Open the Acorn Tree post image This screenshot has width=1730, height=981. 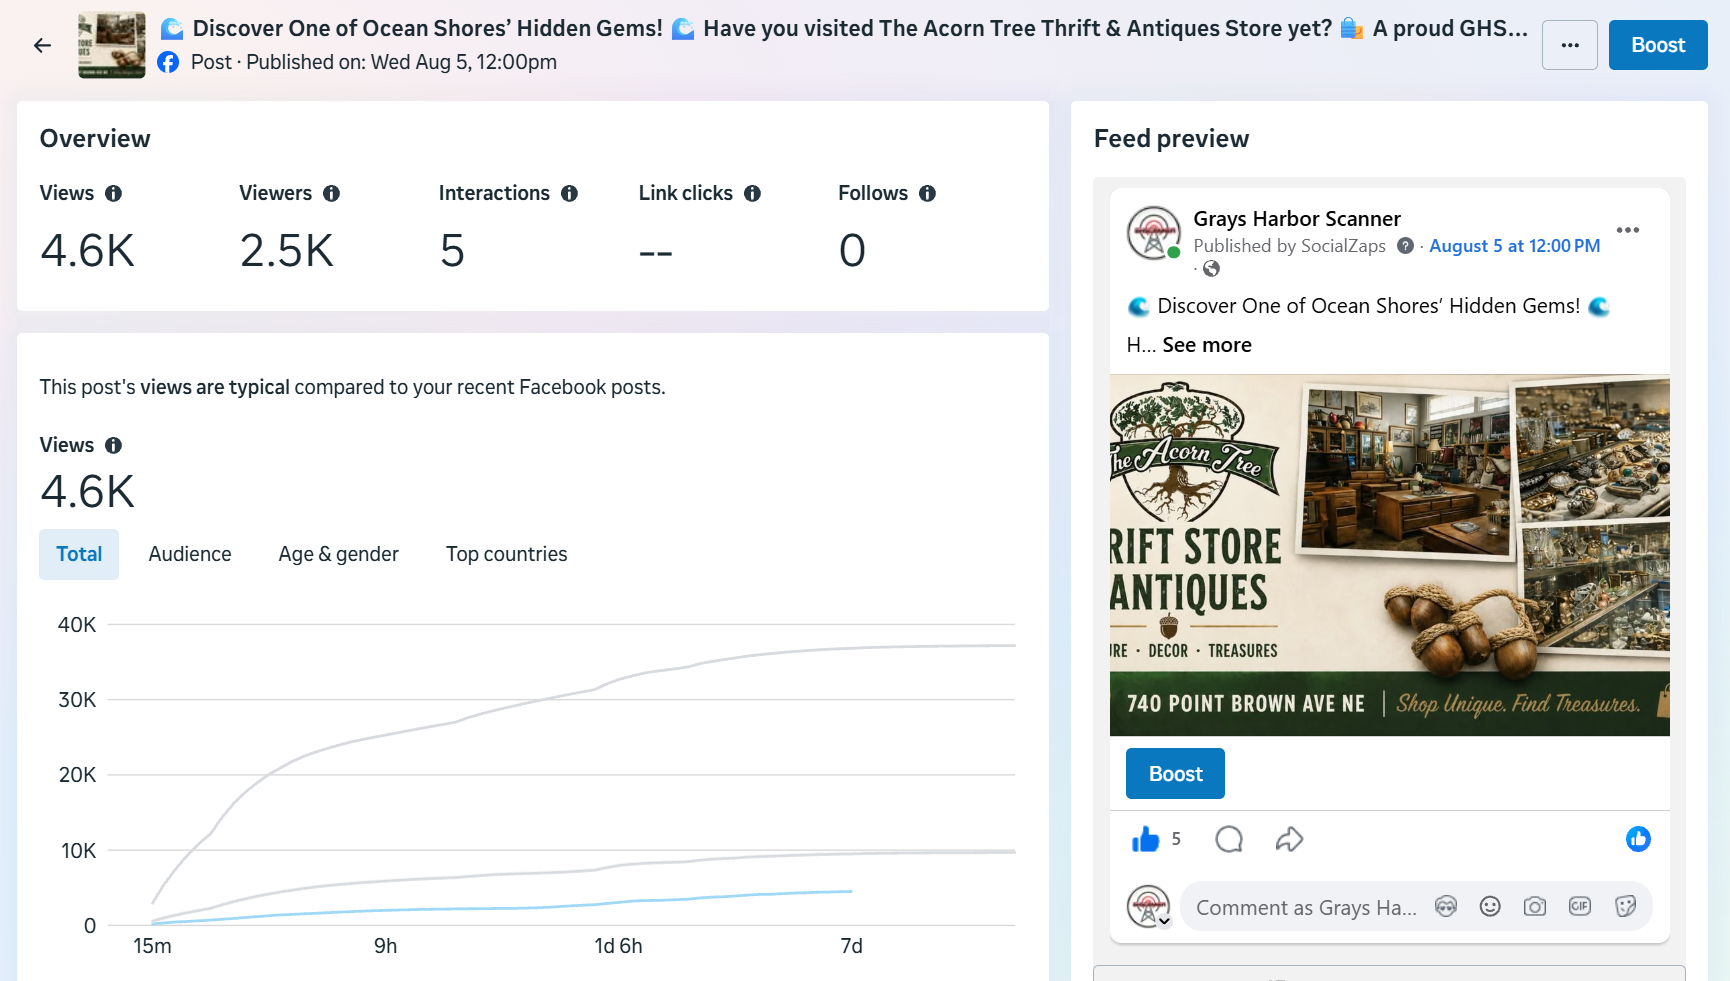1390,555
